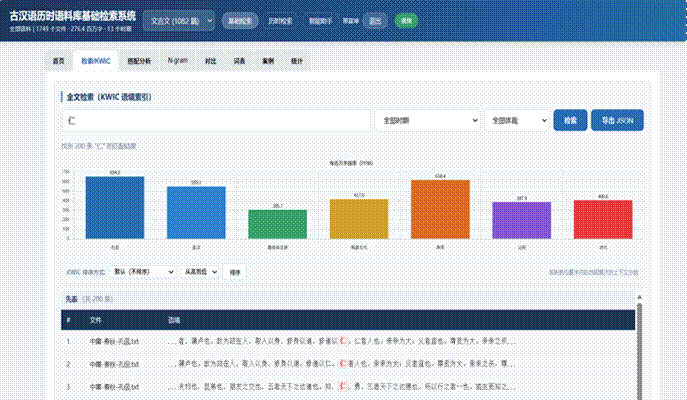Click the system title 古汉语历时语料库基础检索系统
This screenshot has width=687, height=400.
pyautogui.click(x=73, y=16)
